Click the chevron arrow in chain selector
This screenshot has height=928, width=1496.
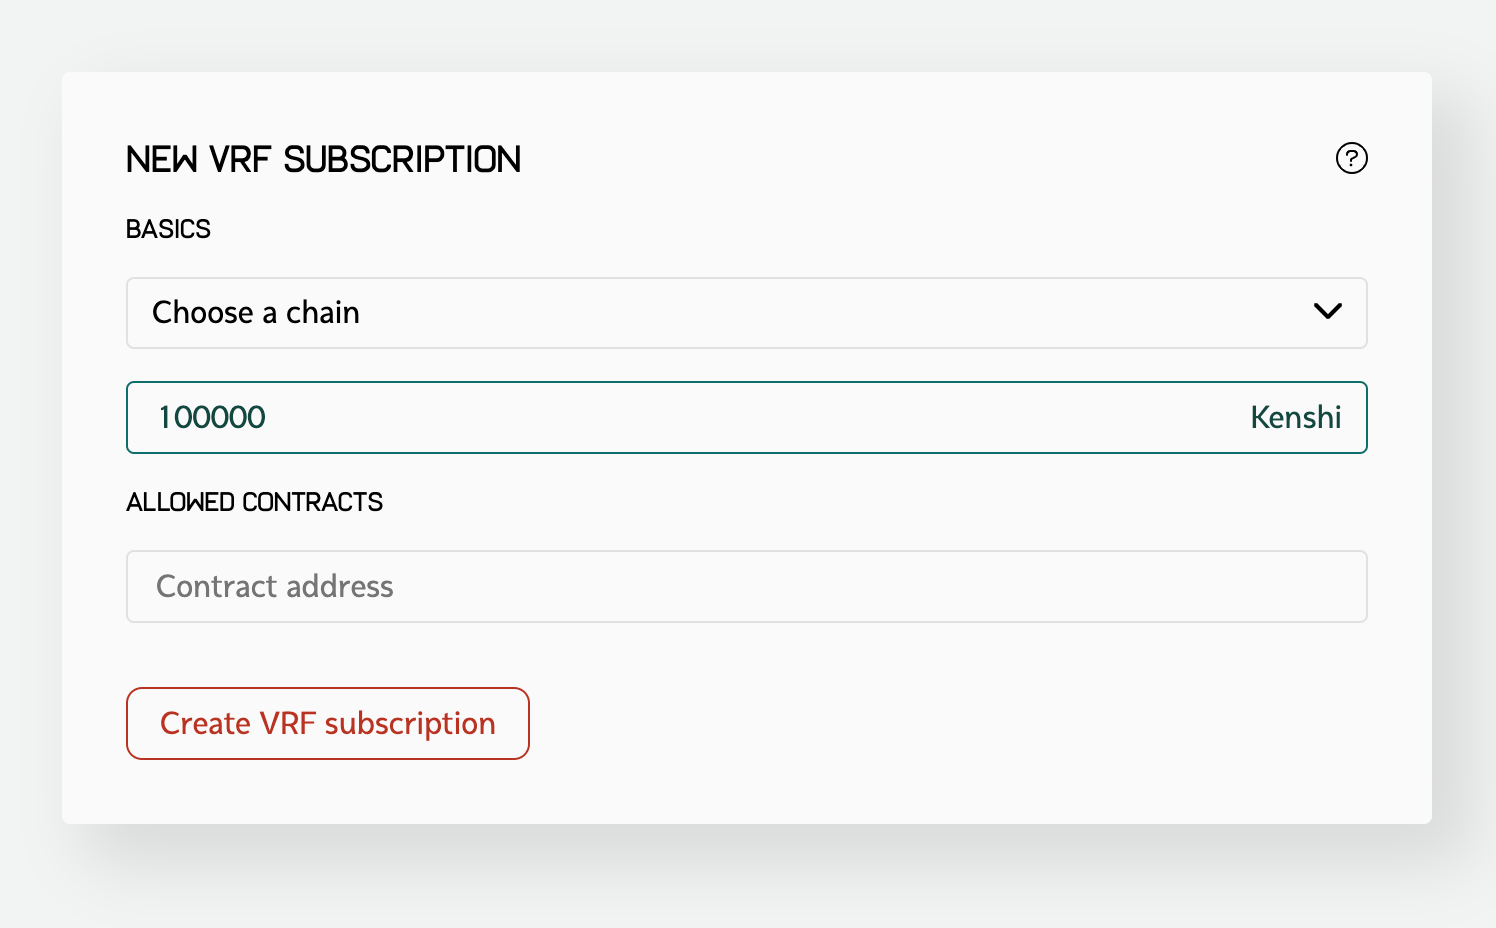click(x=1327, y=312)
